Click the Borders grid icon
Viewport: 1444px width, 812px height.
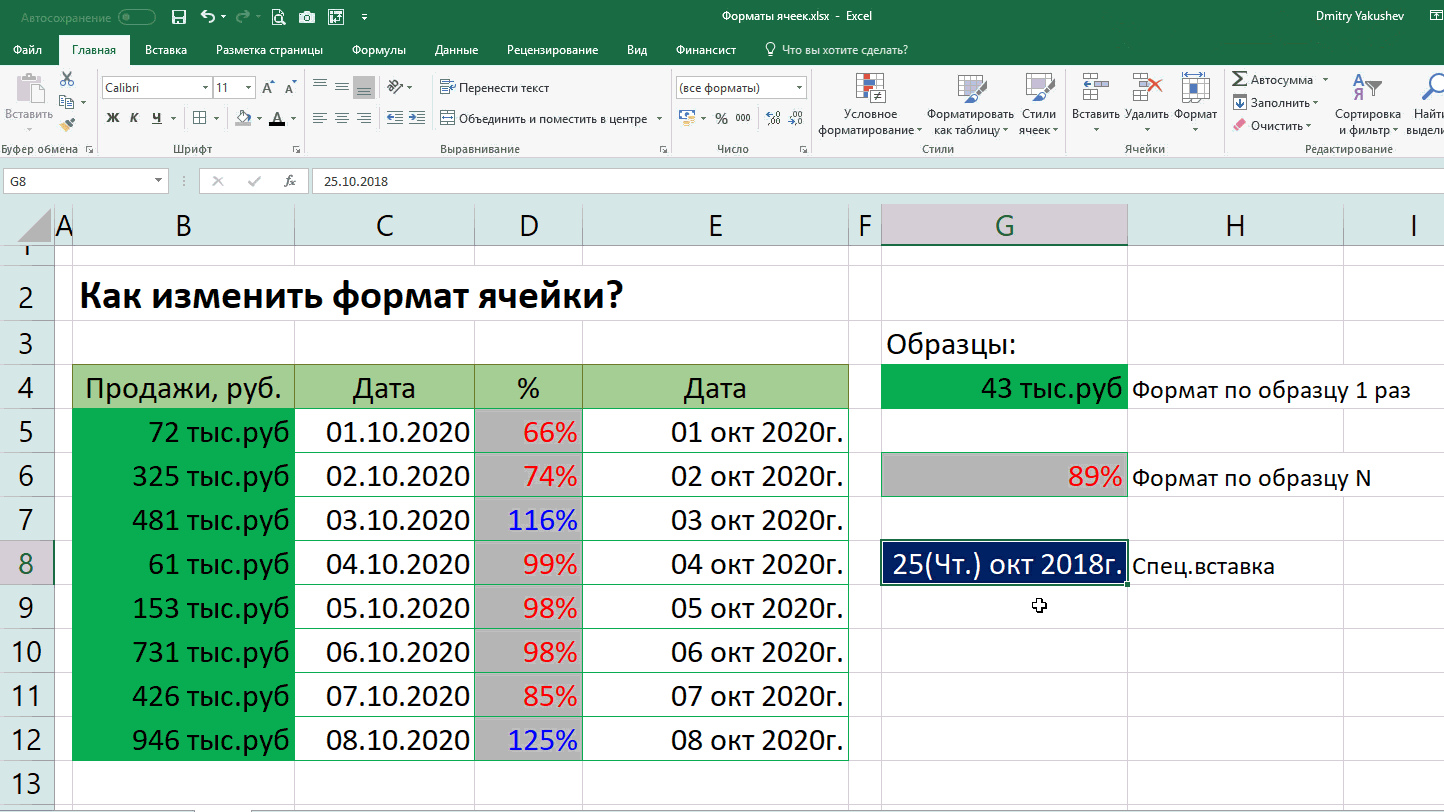point(199,118)
